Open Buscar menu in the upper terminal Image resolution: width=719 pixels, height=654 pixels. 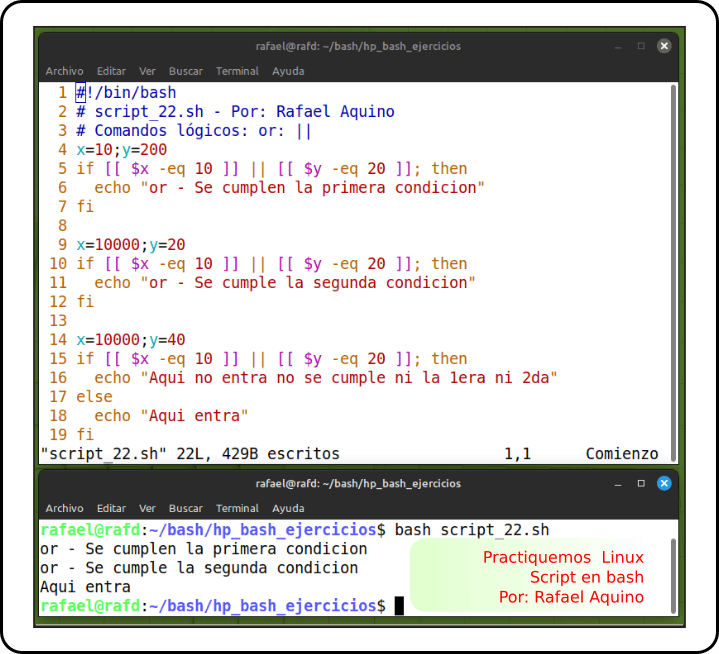[x=186, y=71]
